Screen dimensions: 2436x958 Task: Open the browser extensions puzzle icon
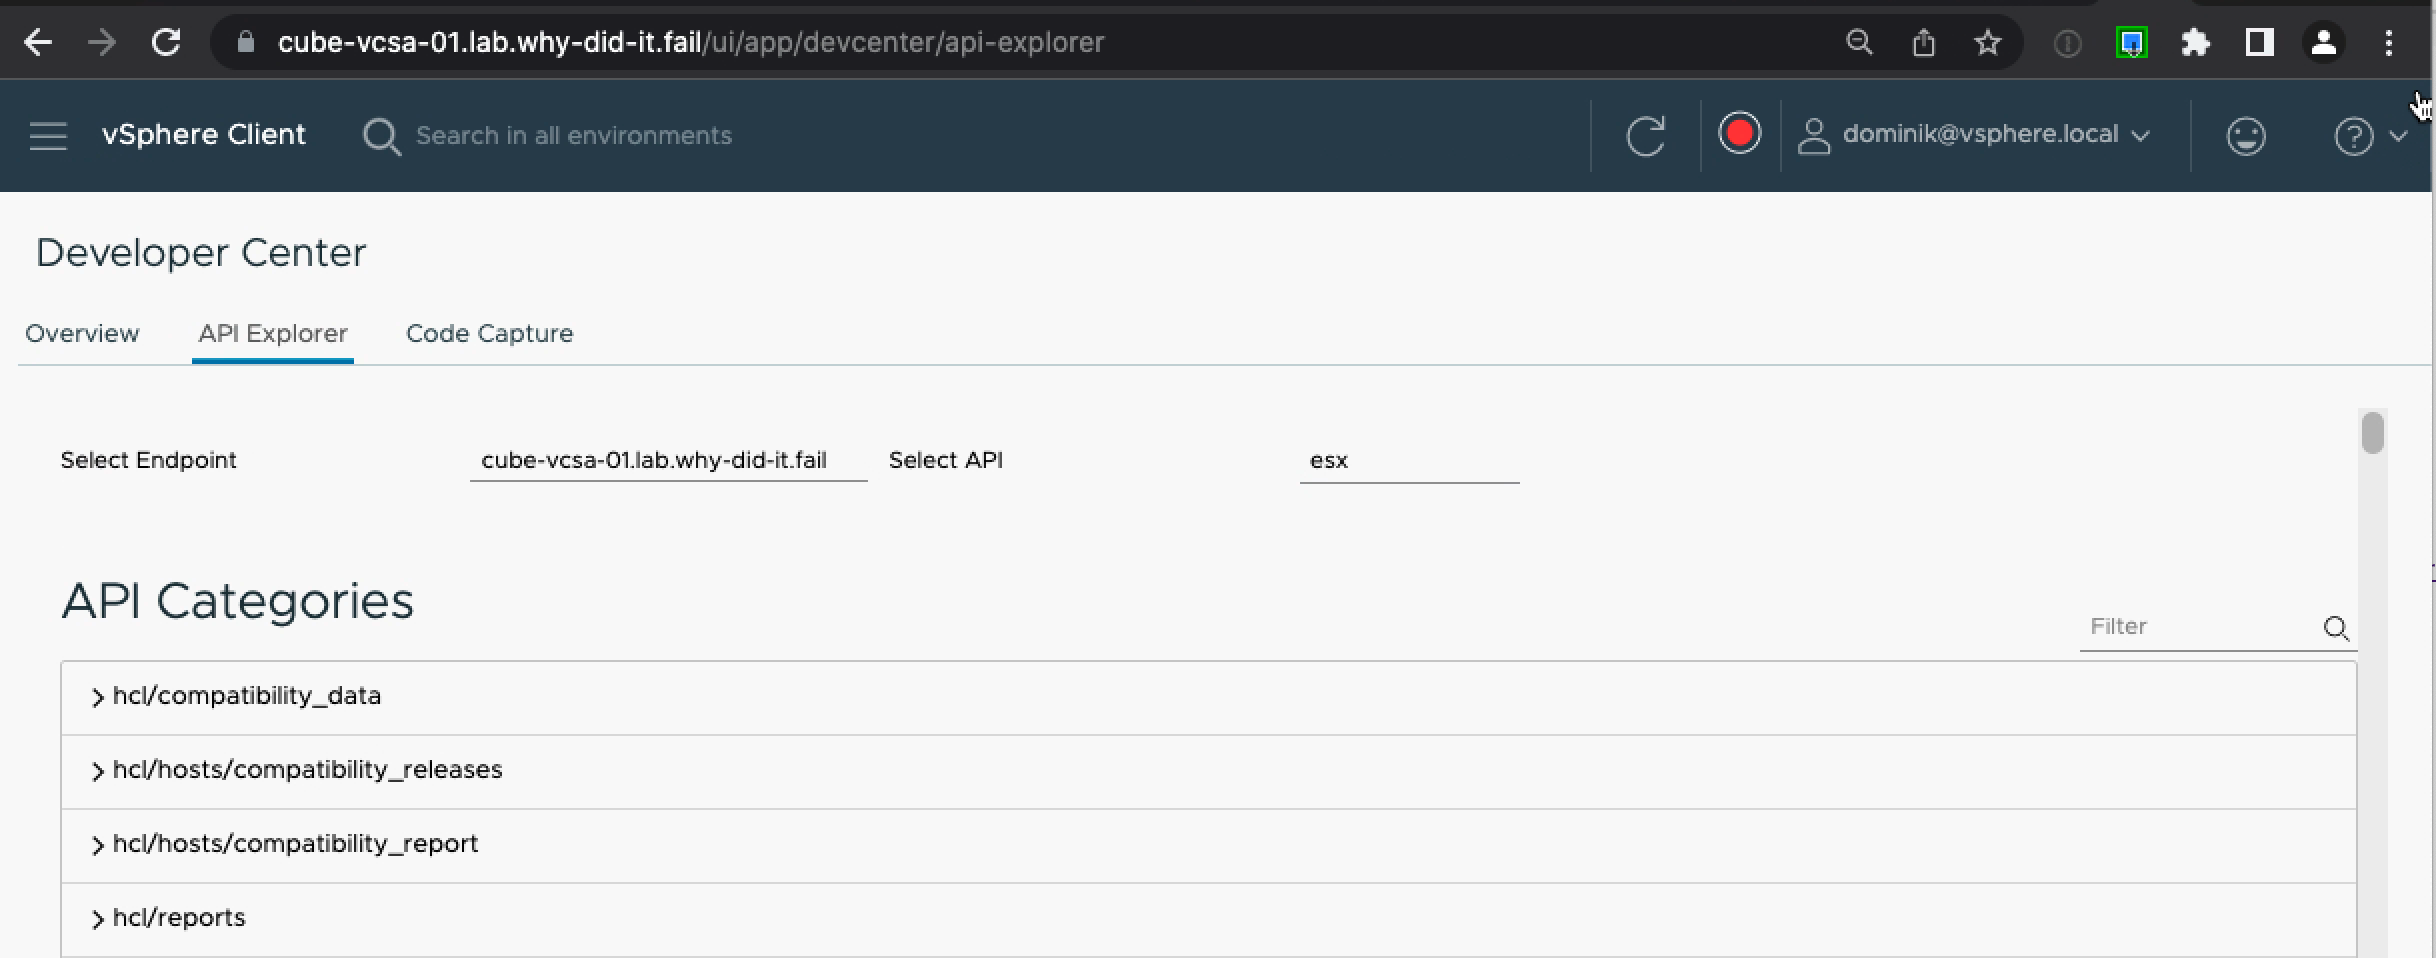(x=2196, y=42)
